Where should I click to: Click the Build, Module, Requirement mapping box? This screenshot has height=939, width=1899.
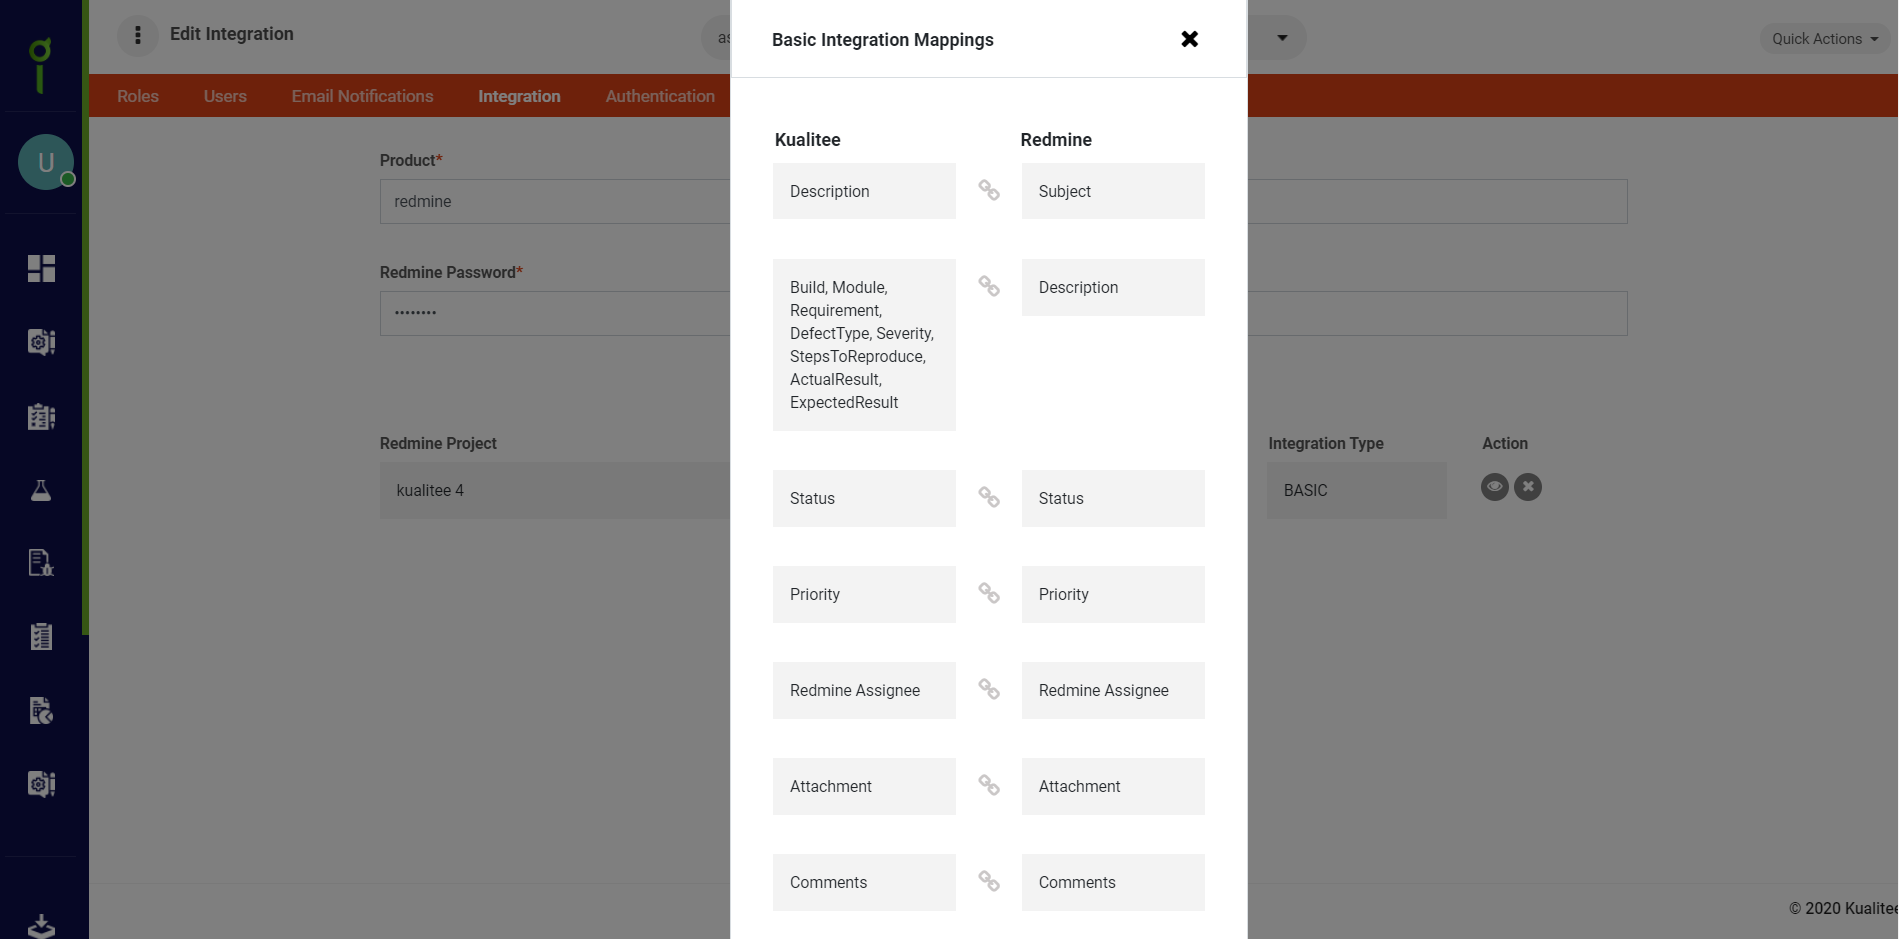[864, 345]
